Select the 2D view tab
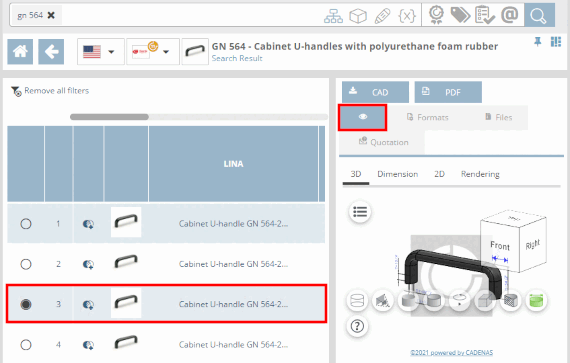570x363 pixels. point(439,174)
